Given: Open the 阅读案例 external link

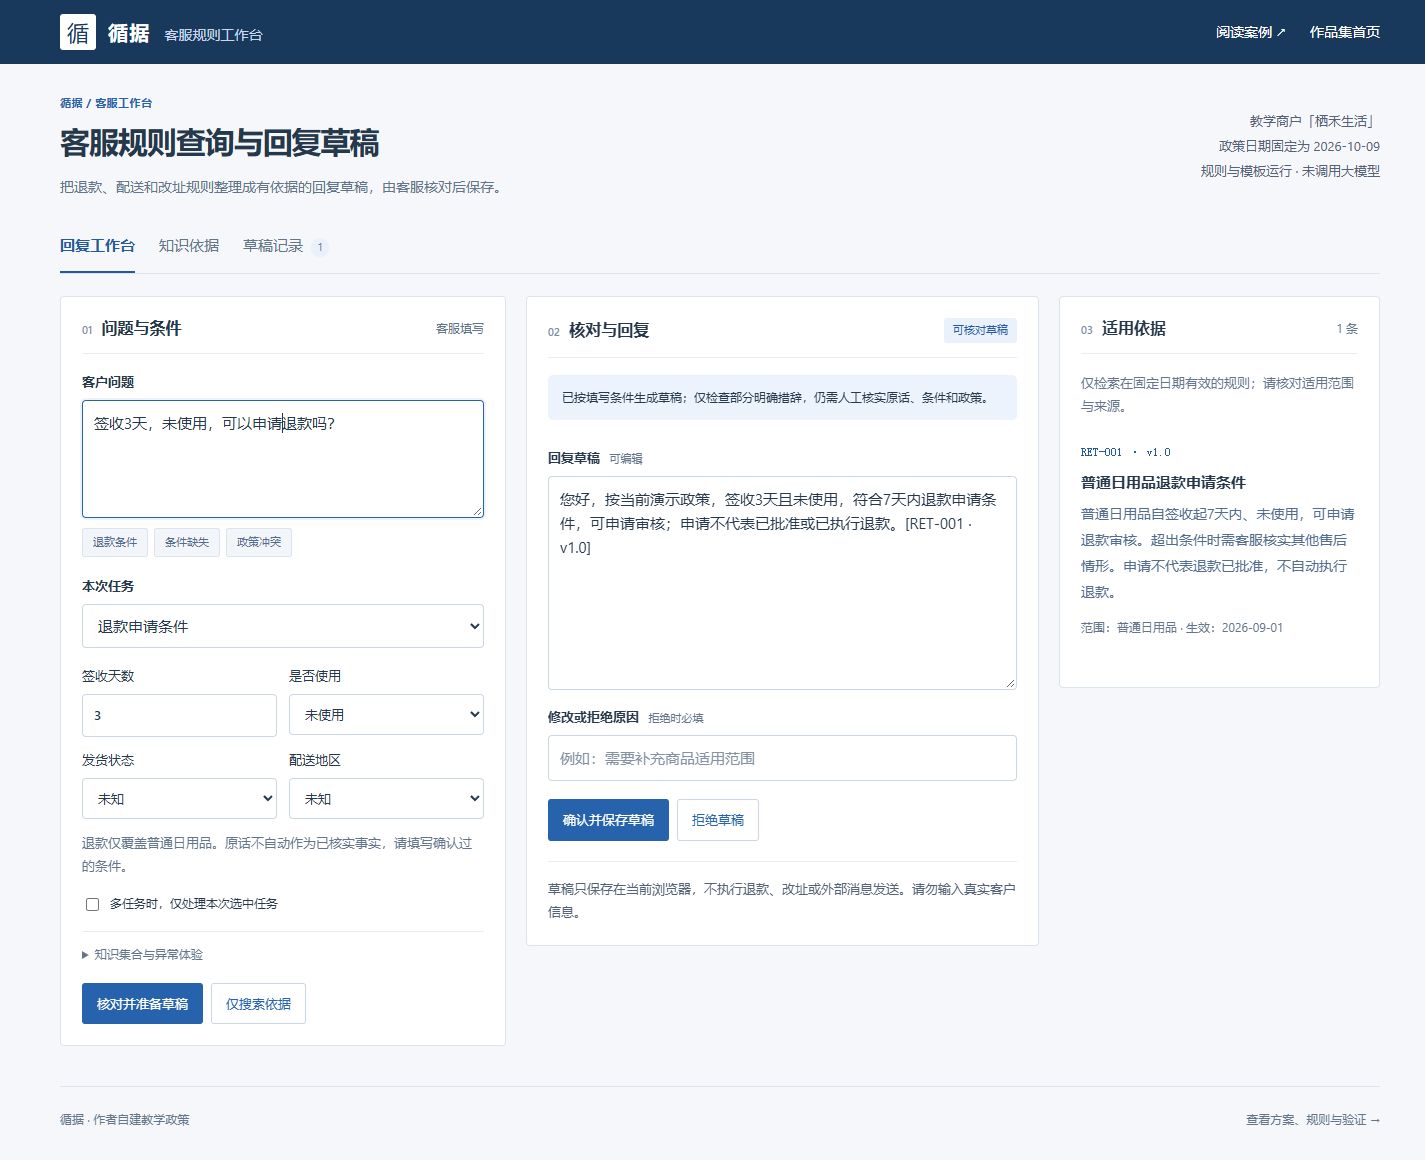Looking at the screenshot, I should 1251,32.
